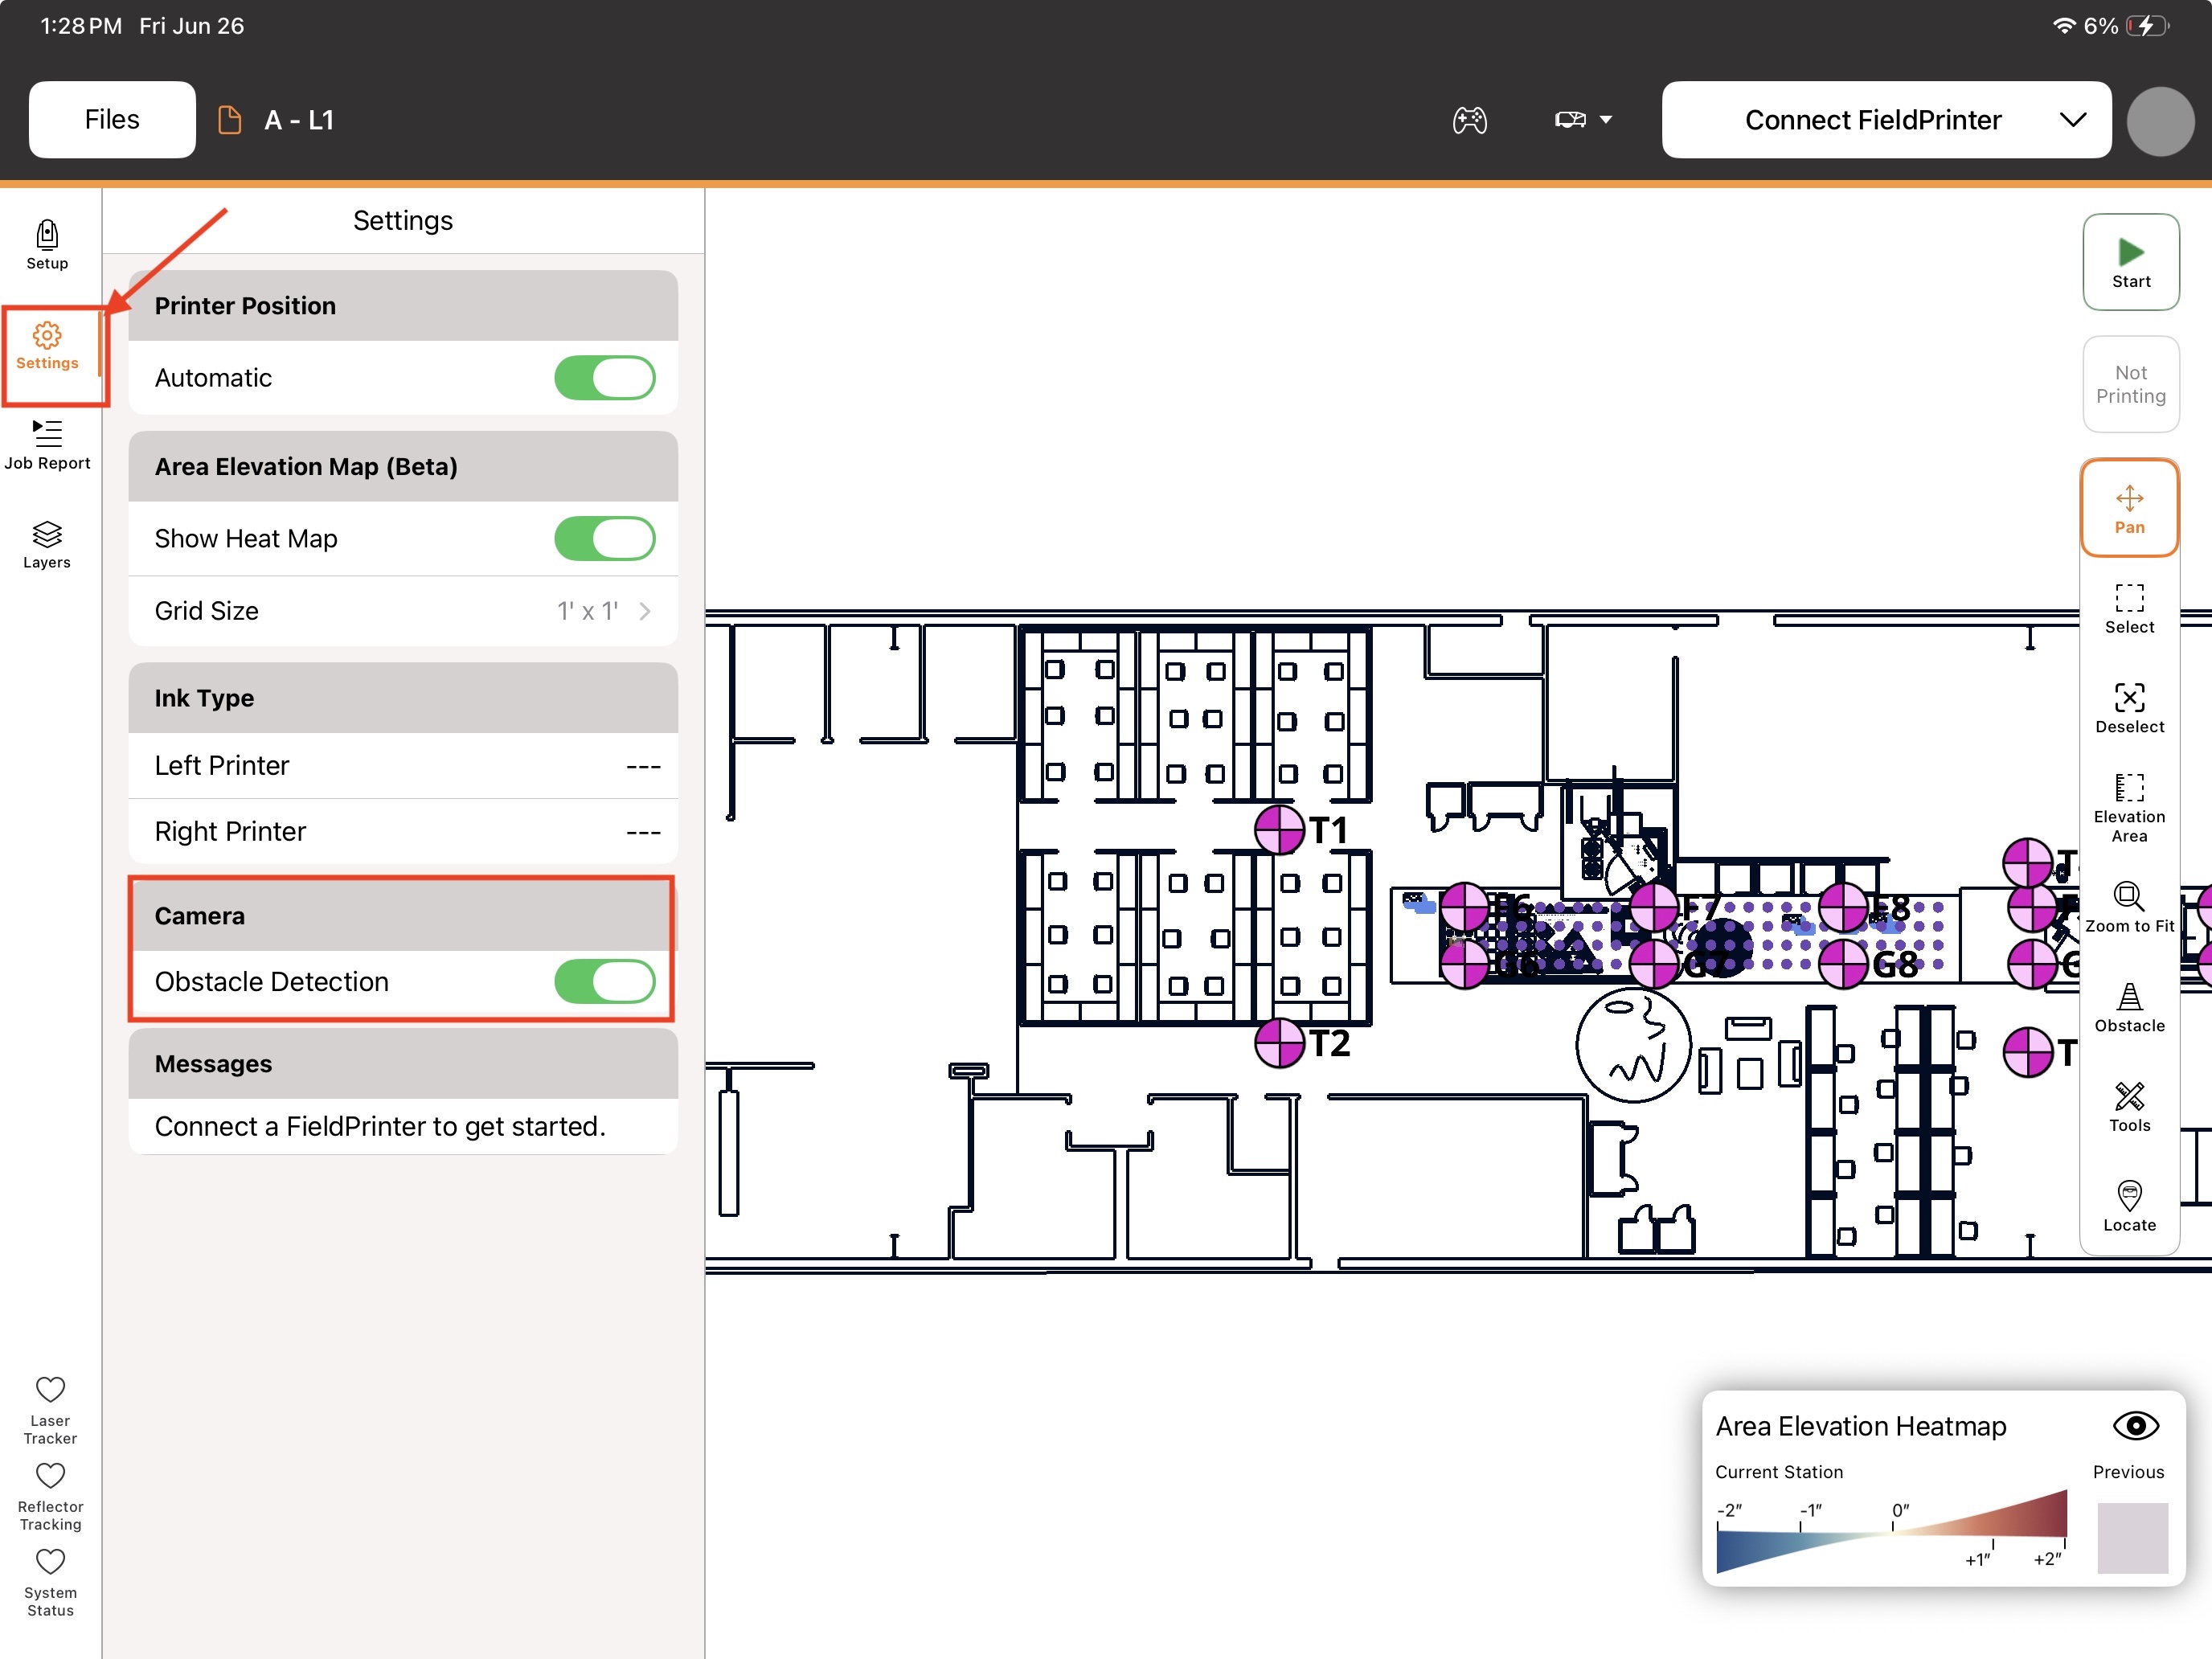Click the gray profile circle
This screenshot has width=2212, height=1659.
(x=2160, y=121)
